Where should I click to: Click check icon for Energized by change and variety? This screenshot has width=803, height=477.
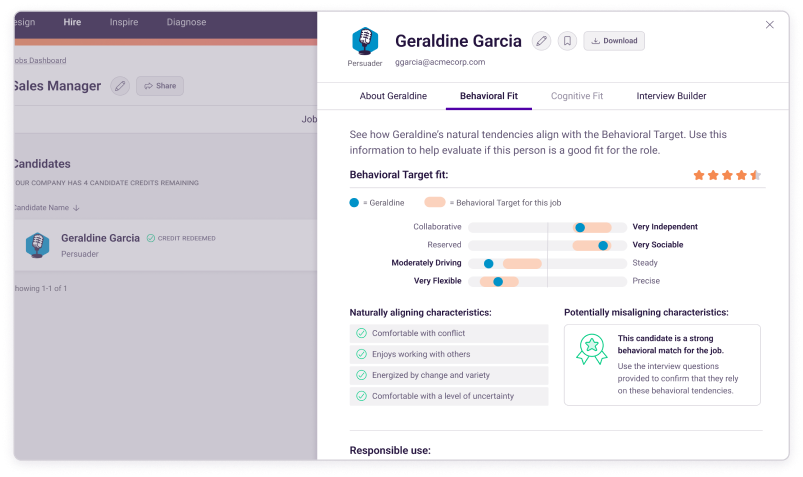click(x=362, y=375)
